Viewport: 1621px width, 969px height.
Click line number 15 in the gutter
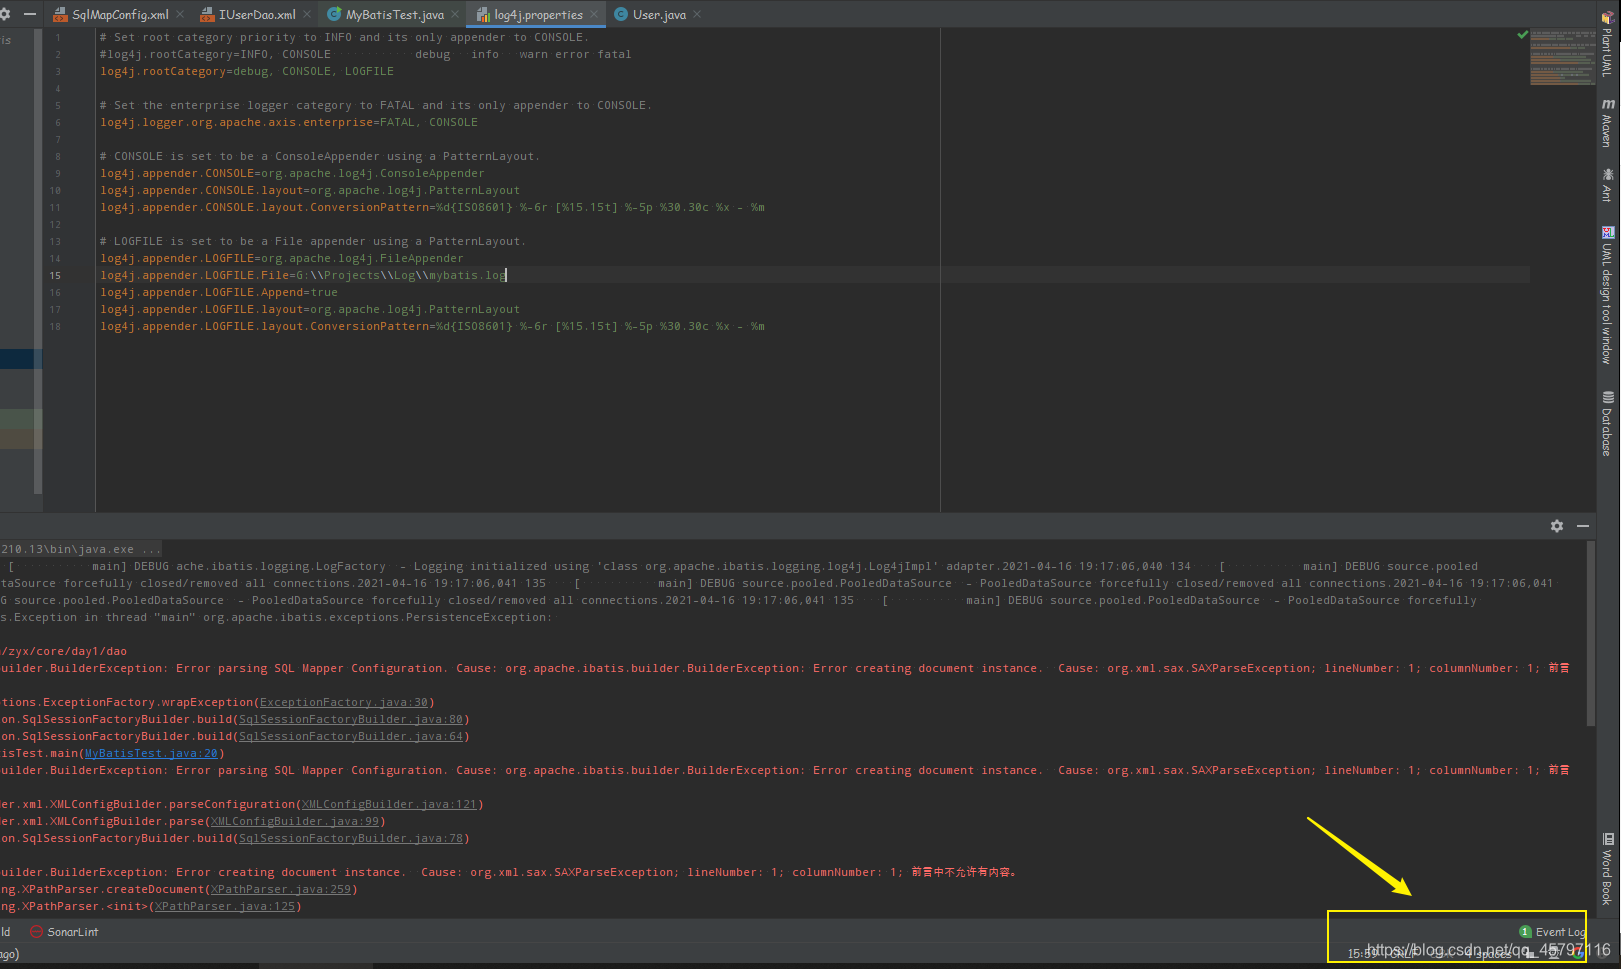click(x=55, y=276)
